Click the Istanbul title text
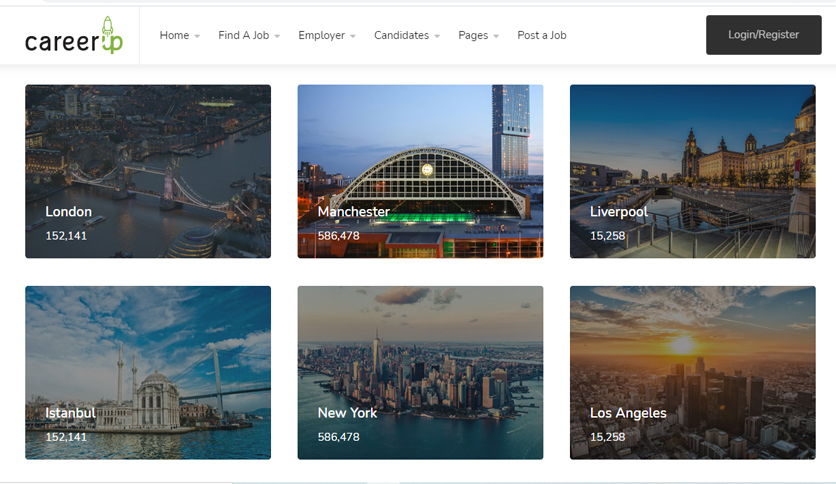 pos(70,413)
